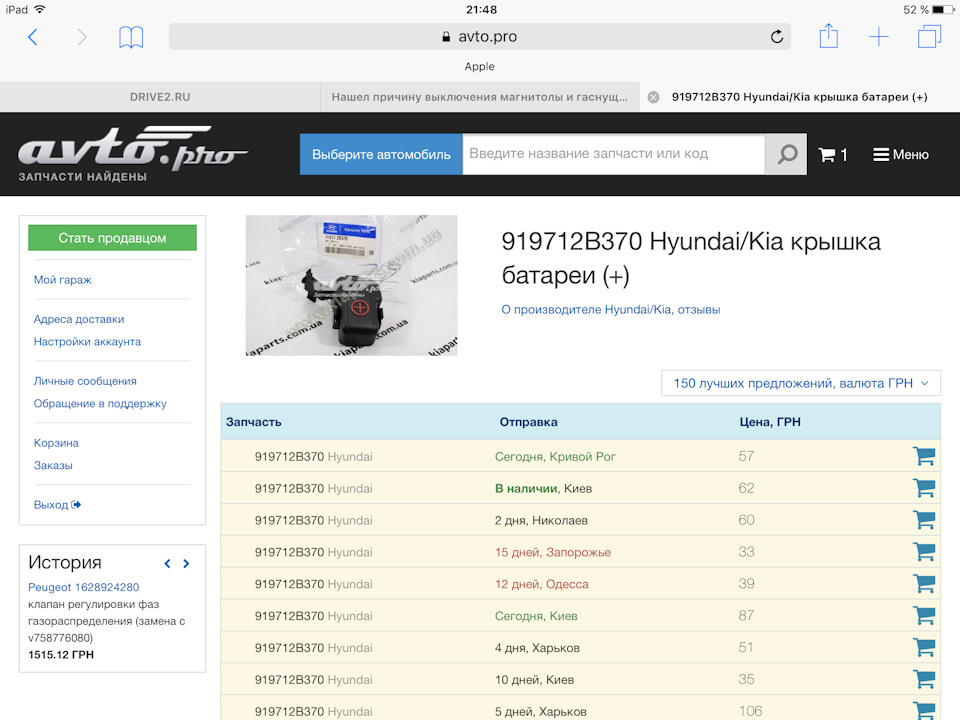Sort by 'Отправка' column header
Viewport: 960px width, 720px height.
(x=528, y=422)
